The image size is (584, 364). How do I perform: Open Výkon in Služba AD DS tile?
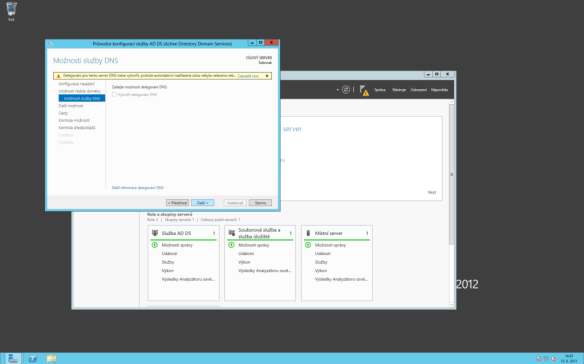click(x=168, y=271)
